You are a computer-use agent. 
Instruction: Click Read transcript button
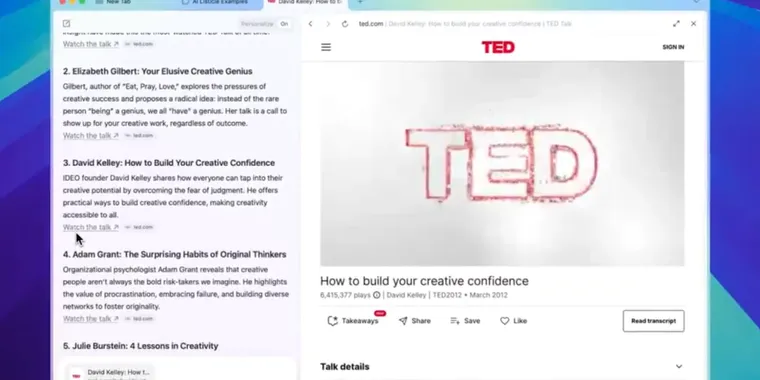click(653, 321)
